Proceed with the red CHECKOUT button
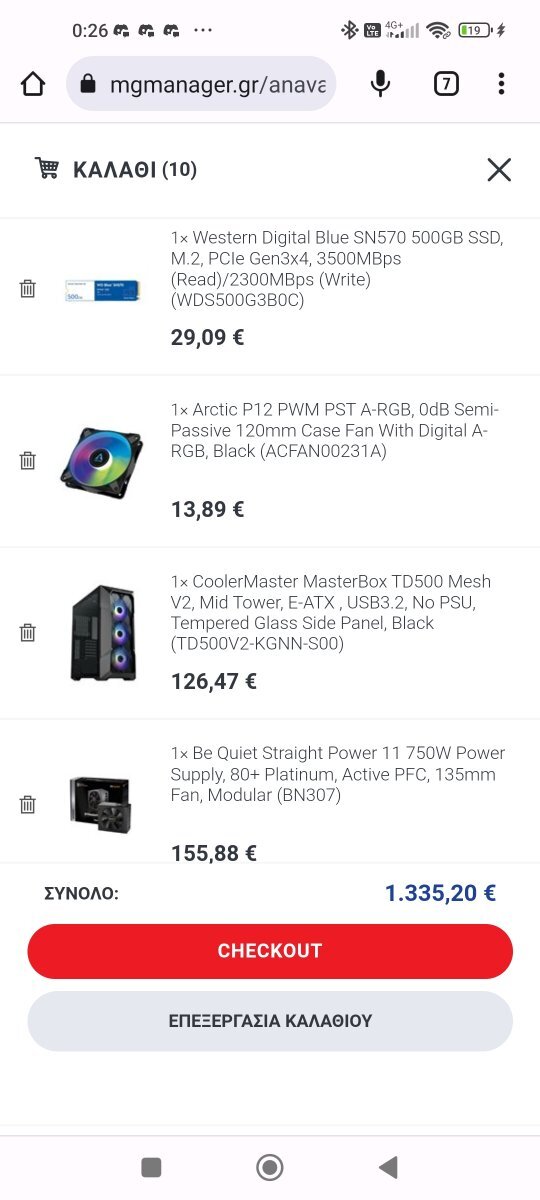This screenshot has height=1200, width=540. 270,951
